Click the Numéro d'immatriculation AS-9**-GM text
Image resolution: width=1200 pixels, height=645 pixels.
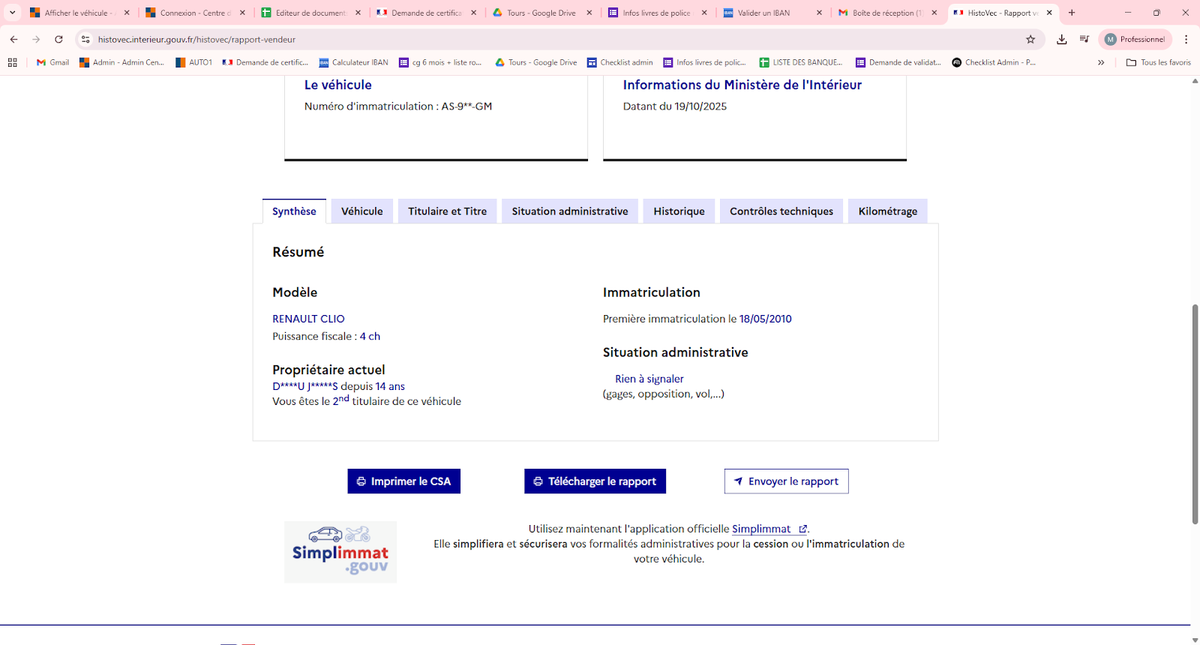398,105
